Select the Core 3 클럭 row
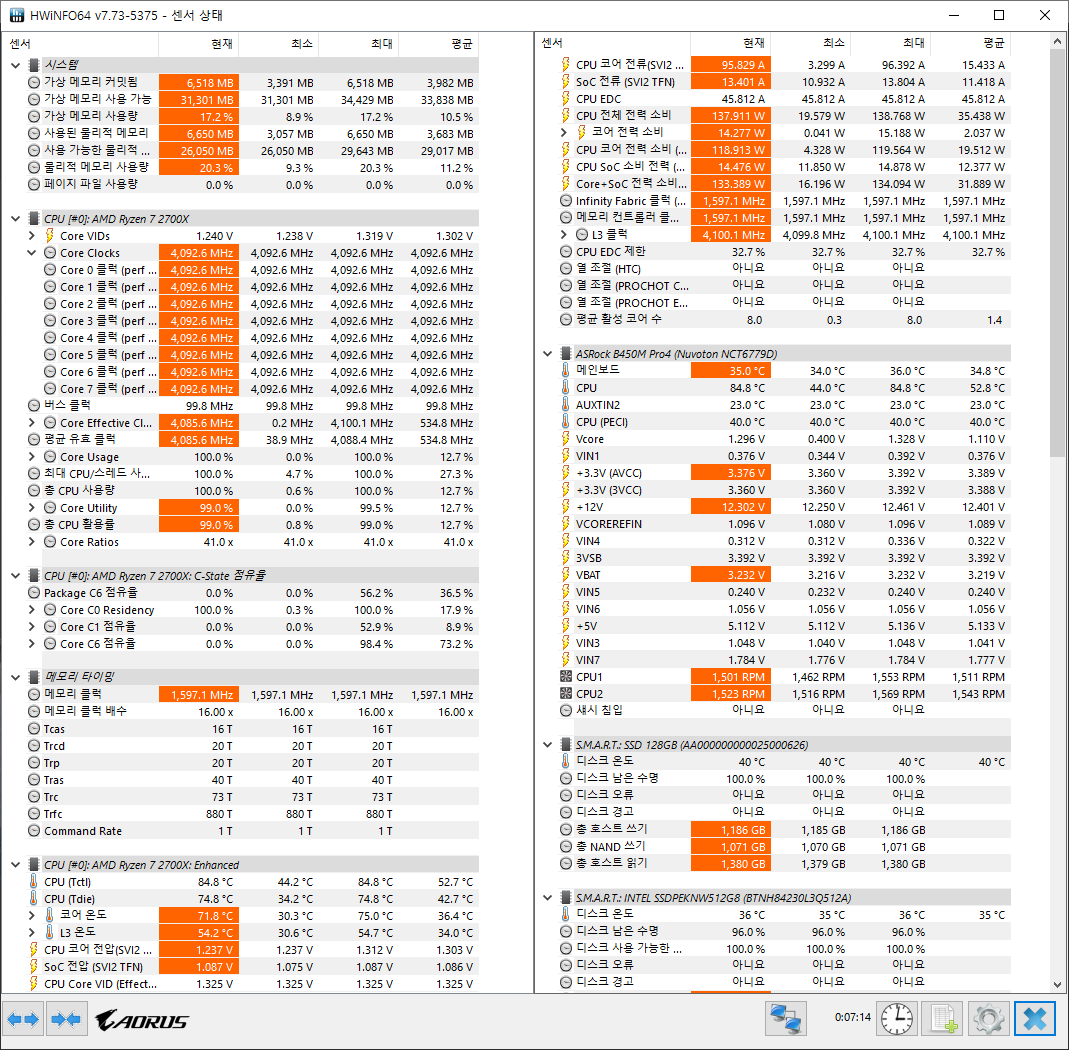Viewport: 1069px width, 1050px height. click(260, 320)
